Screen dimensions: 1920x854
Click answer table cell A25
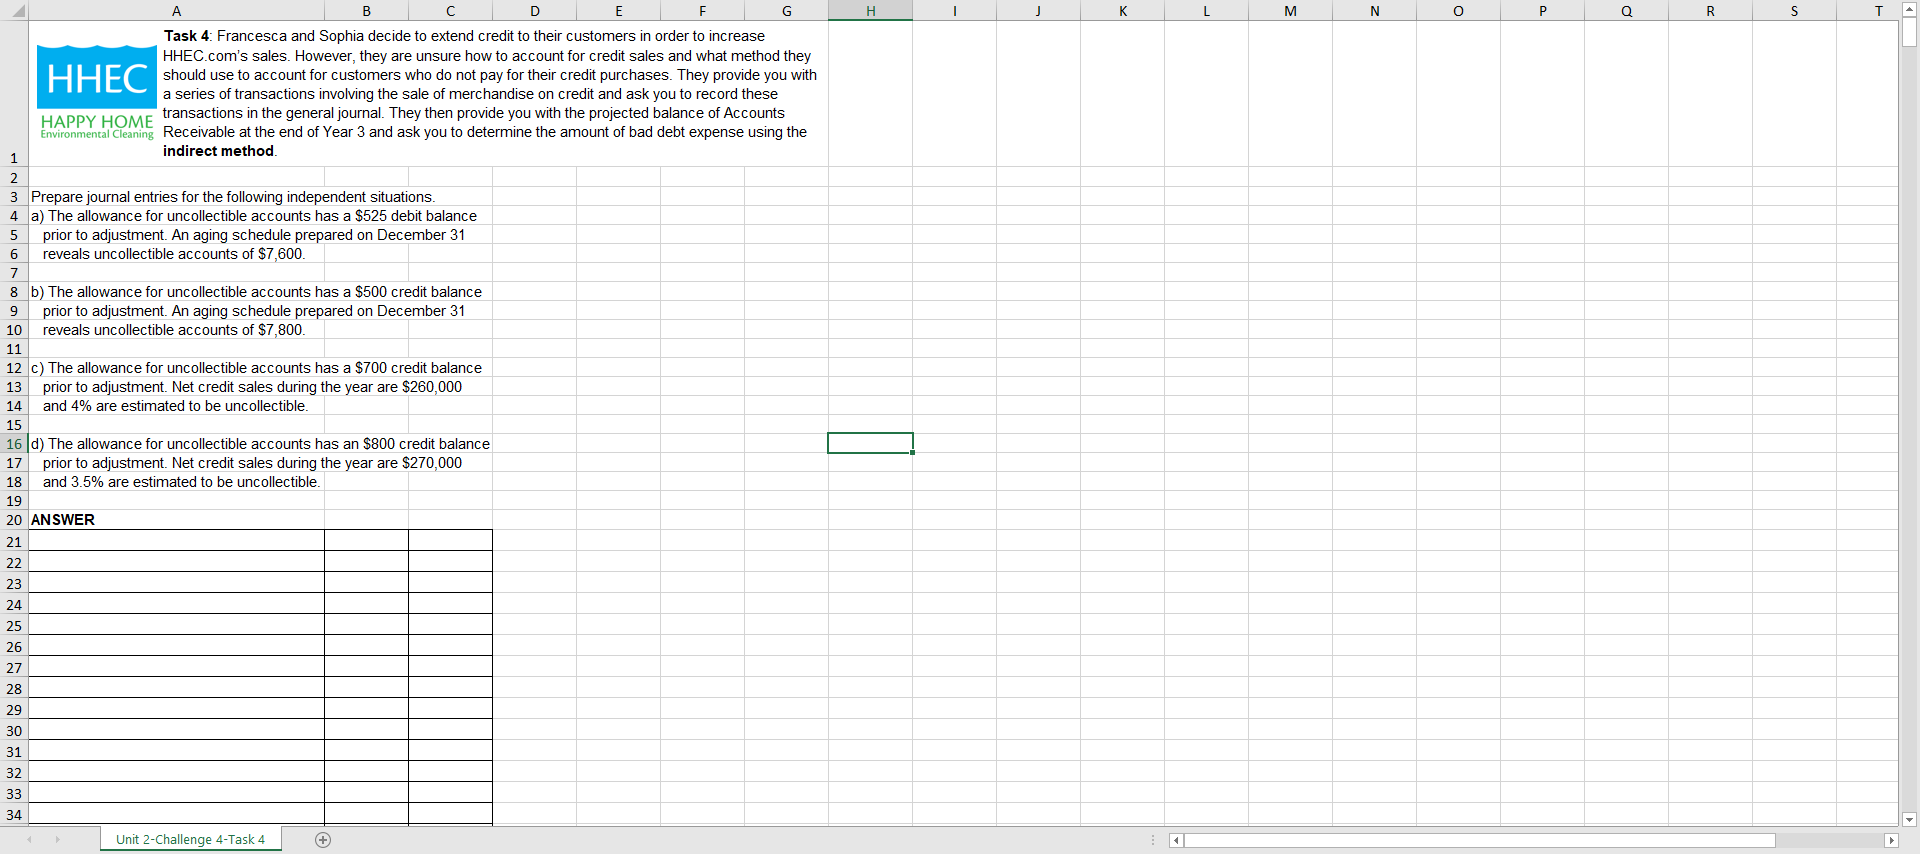[x=176, y=625]
